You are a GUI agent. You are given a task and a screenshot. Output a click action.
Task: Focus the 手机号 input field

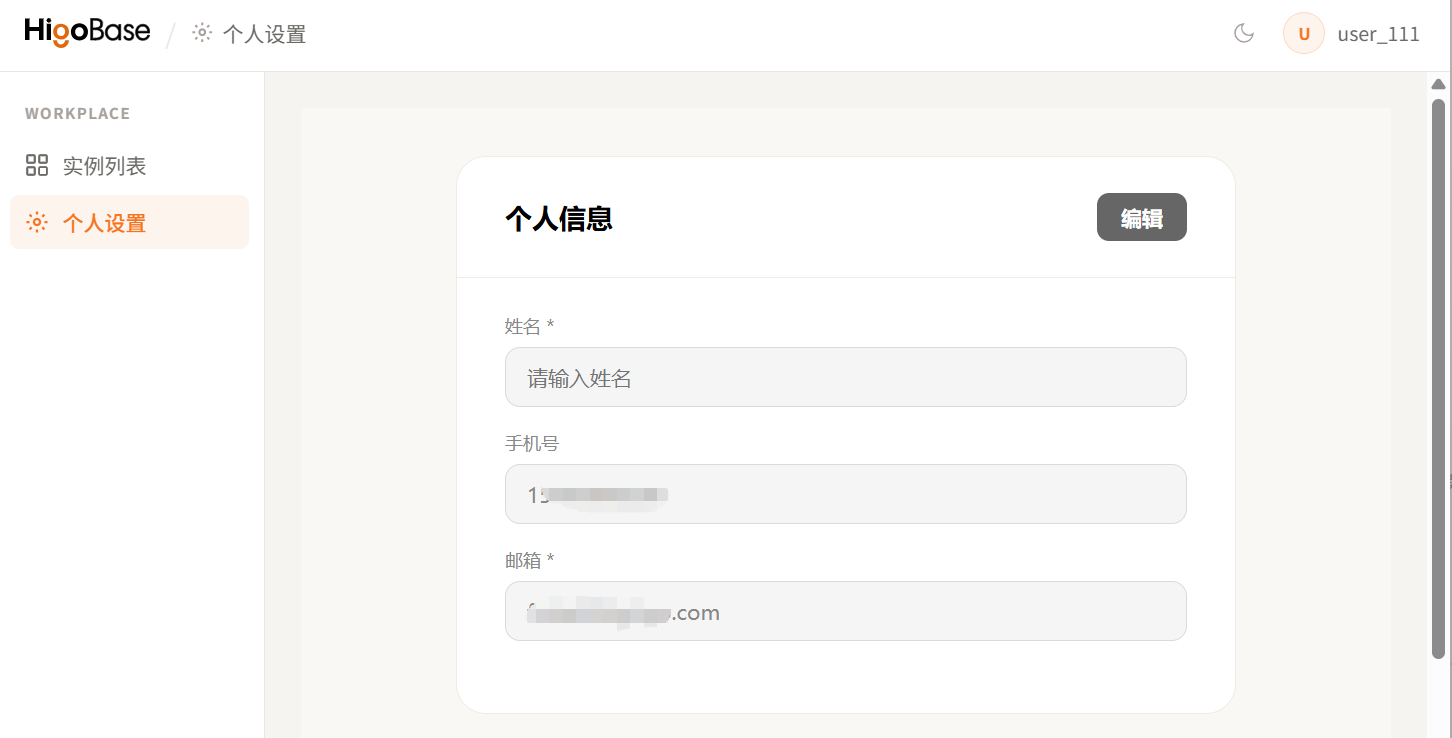point(845,494)
